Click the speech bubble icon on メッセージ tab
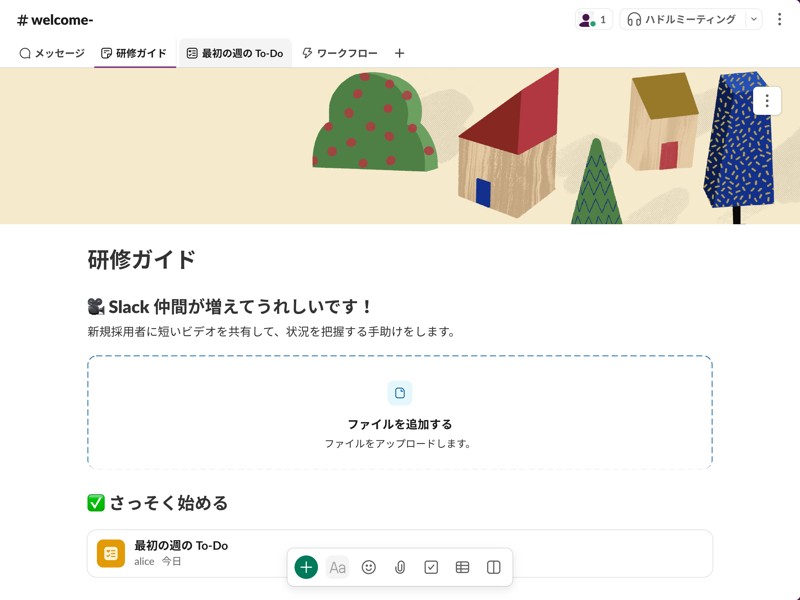 click(x=24, y=53)
